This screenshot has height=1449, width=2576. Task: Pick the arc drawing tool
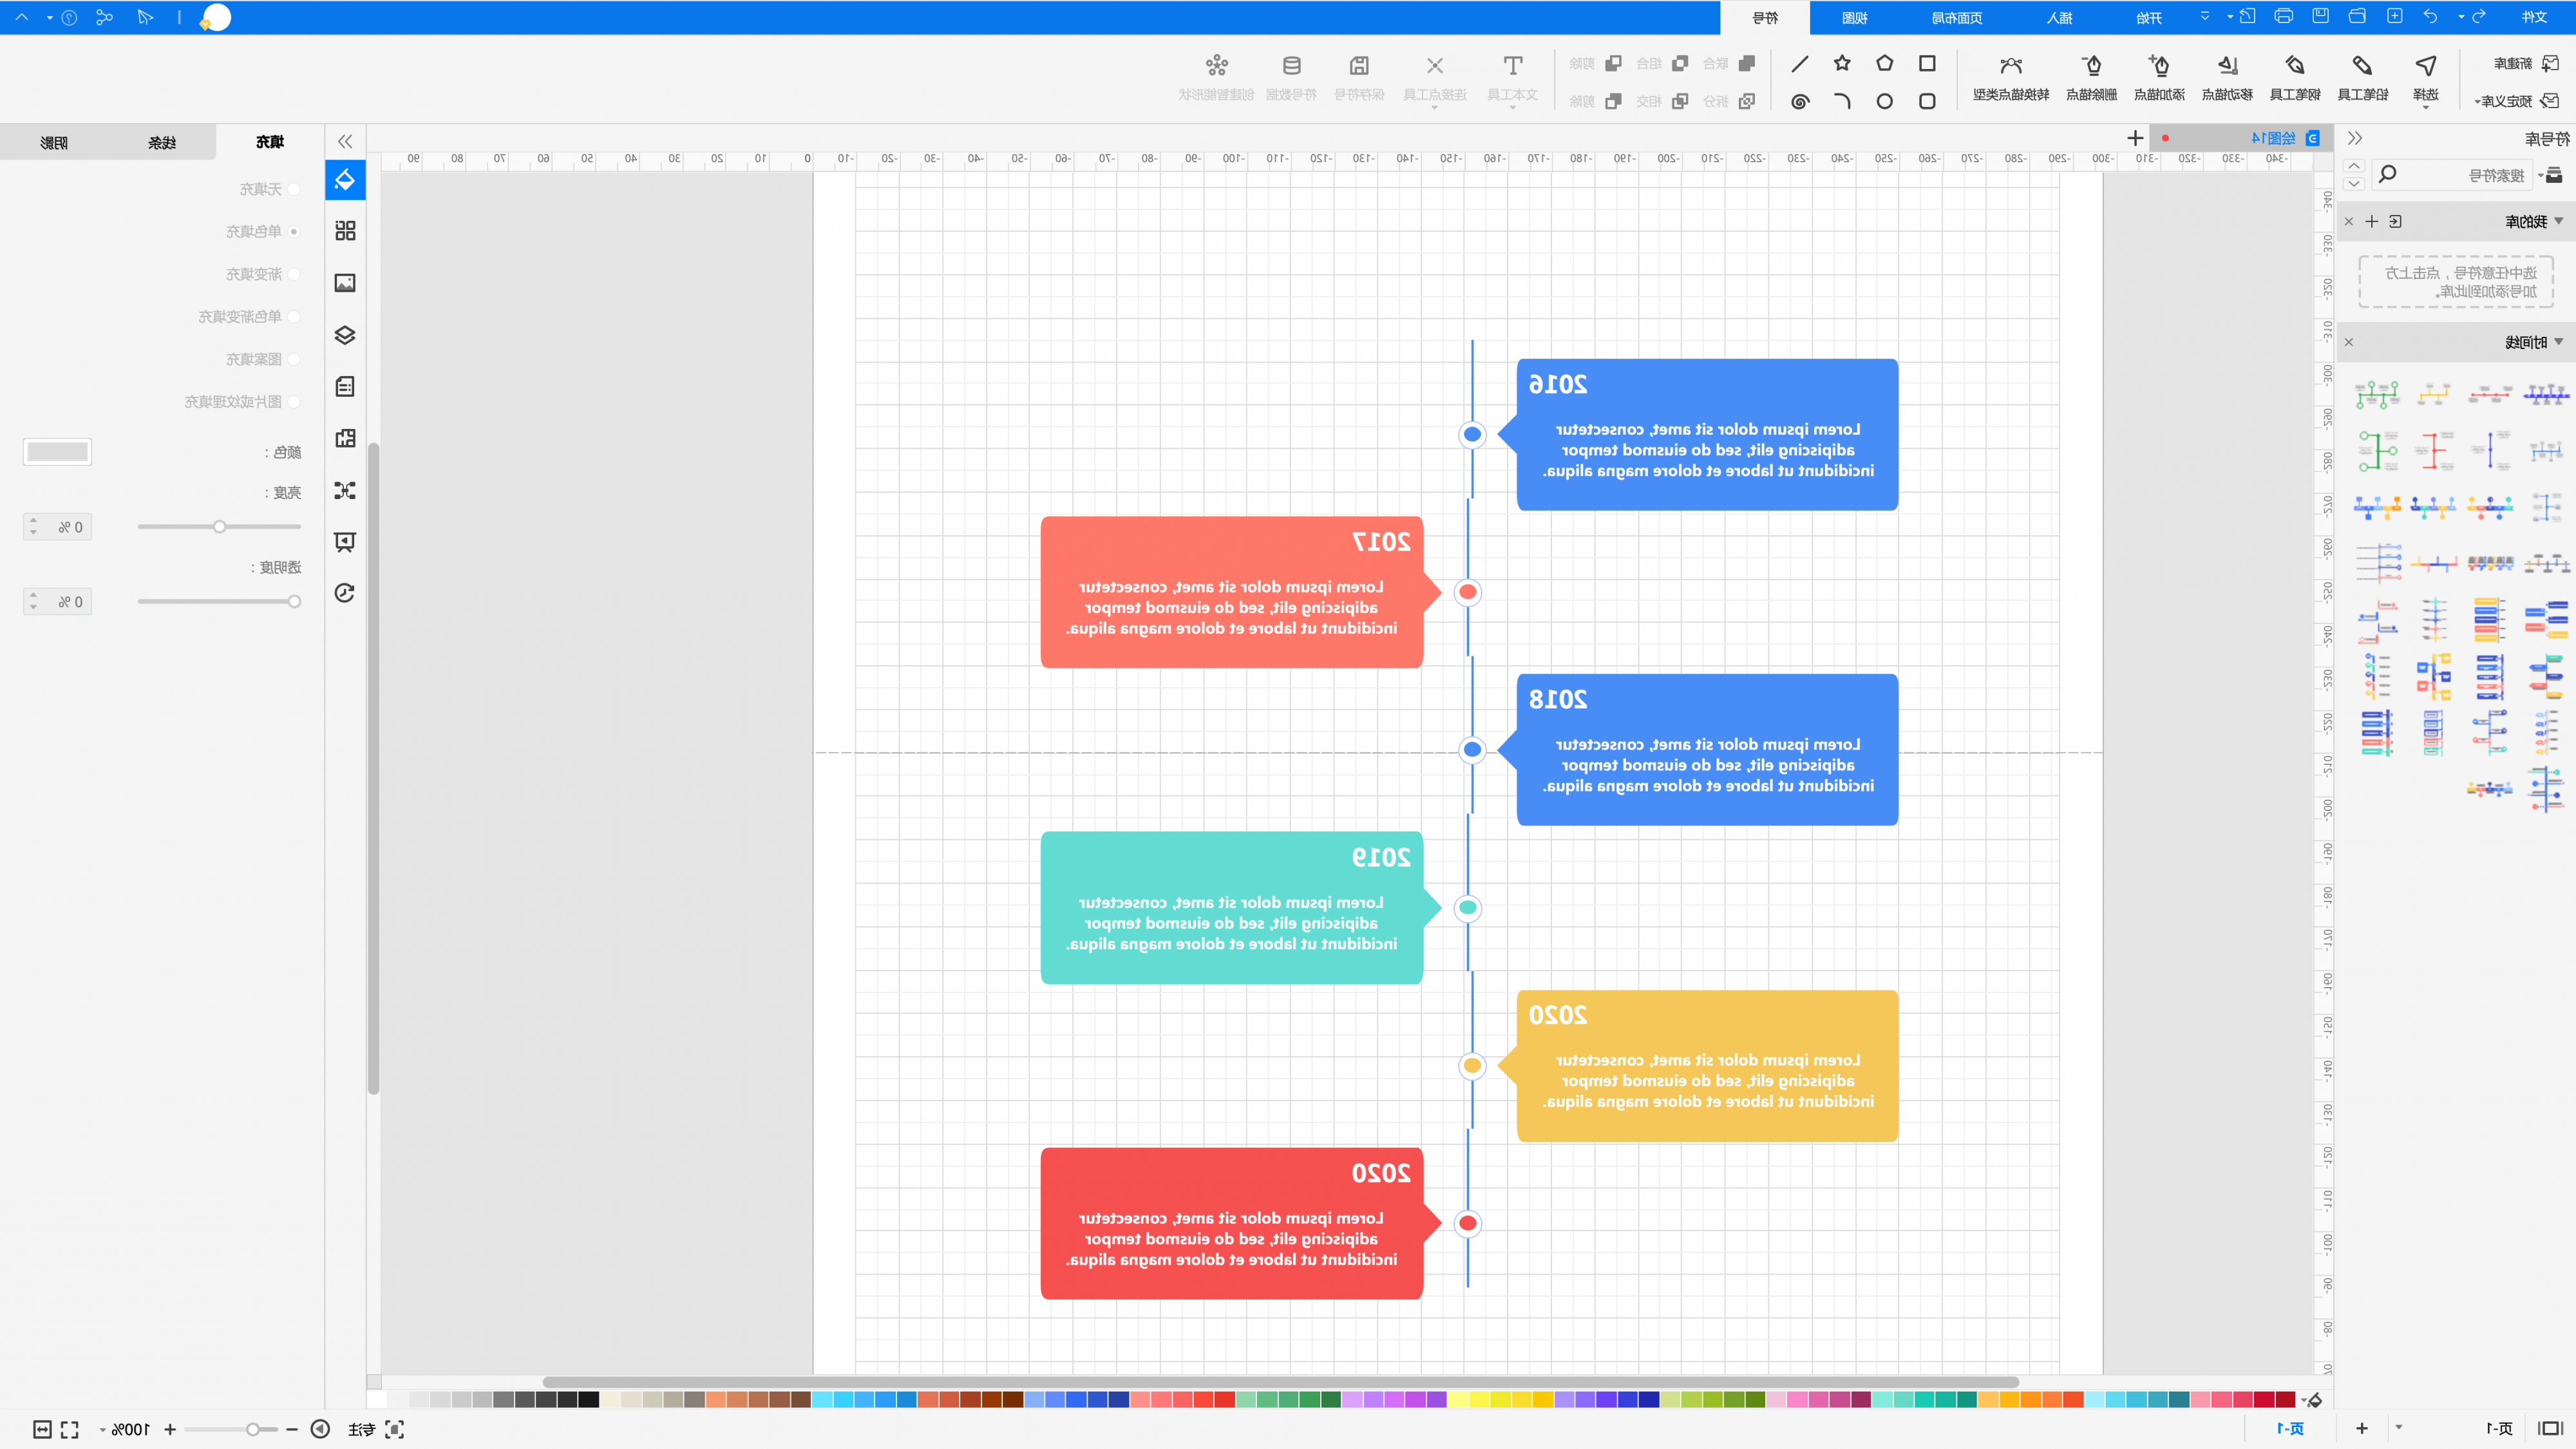point(1842,101)
